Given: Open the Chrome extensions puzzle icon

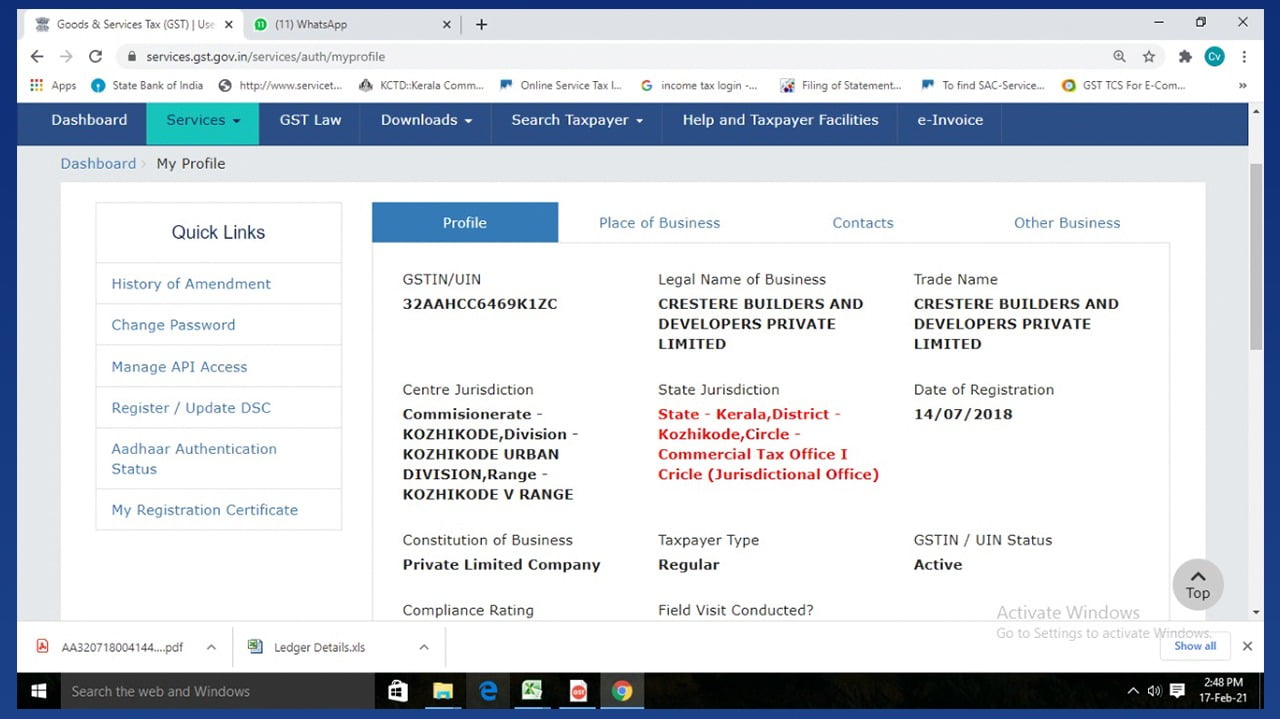Looking at the screenshot, I should pyautogui.click(x=1185, y=57).
